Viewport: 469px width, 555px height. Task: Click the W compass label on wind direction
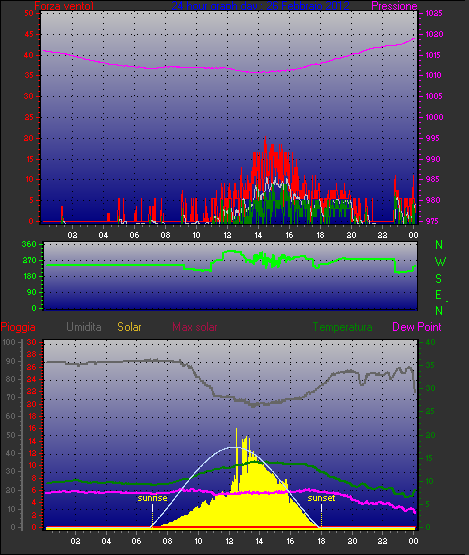440,262
